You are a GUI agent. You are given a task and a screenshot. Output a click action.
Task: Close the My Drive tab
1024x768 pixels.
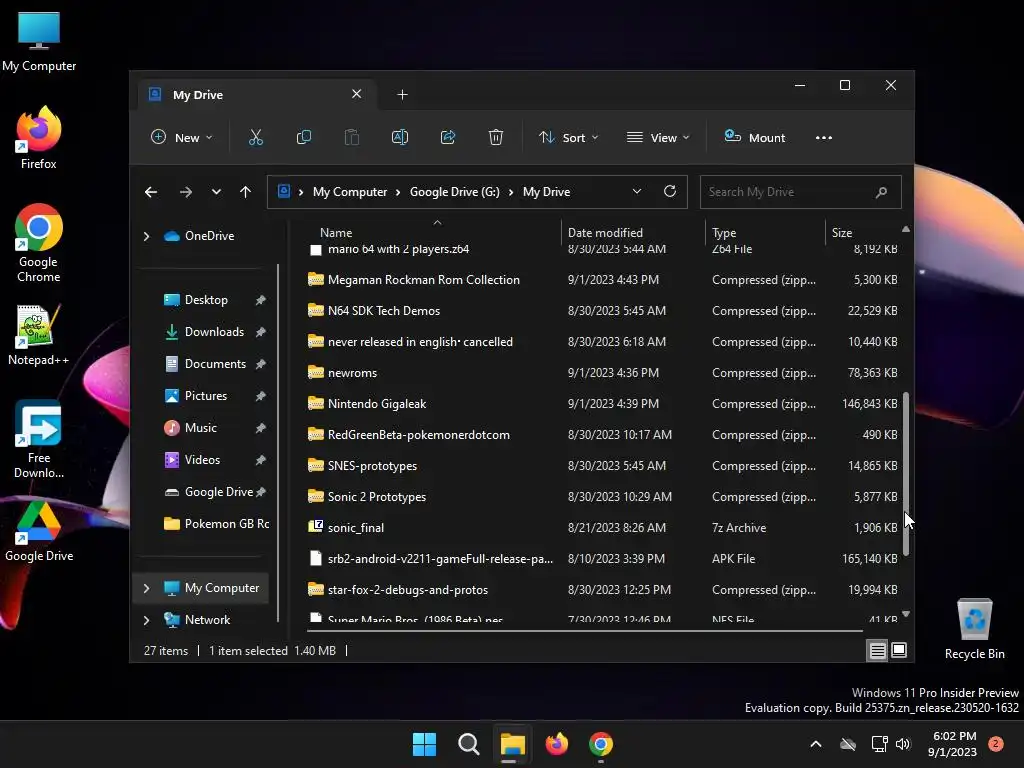click(357, 94)
